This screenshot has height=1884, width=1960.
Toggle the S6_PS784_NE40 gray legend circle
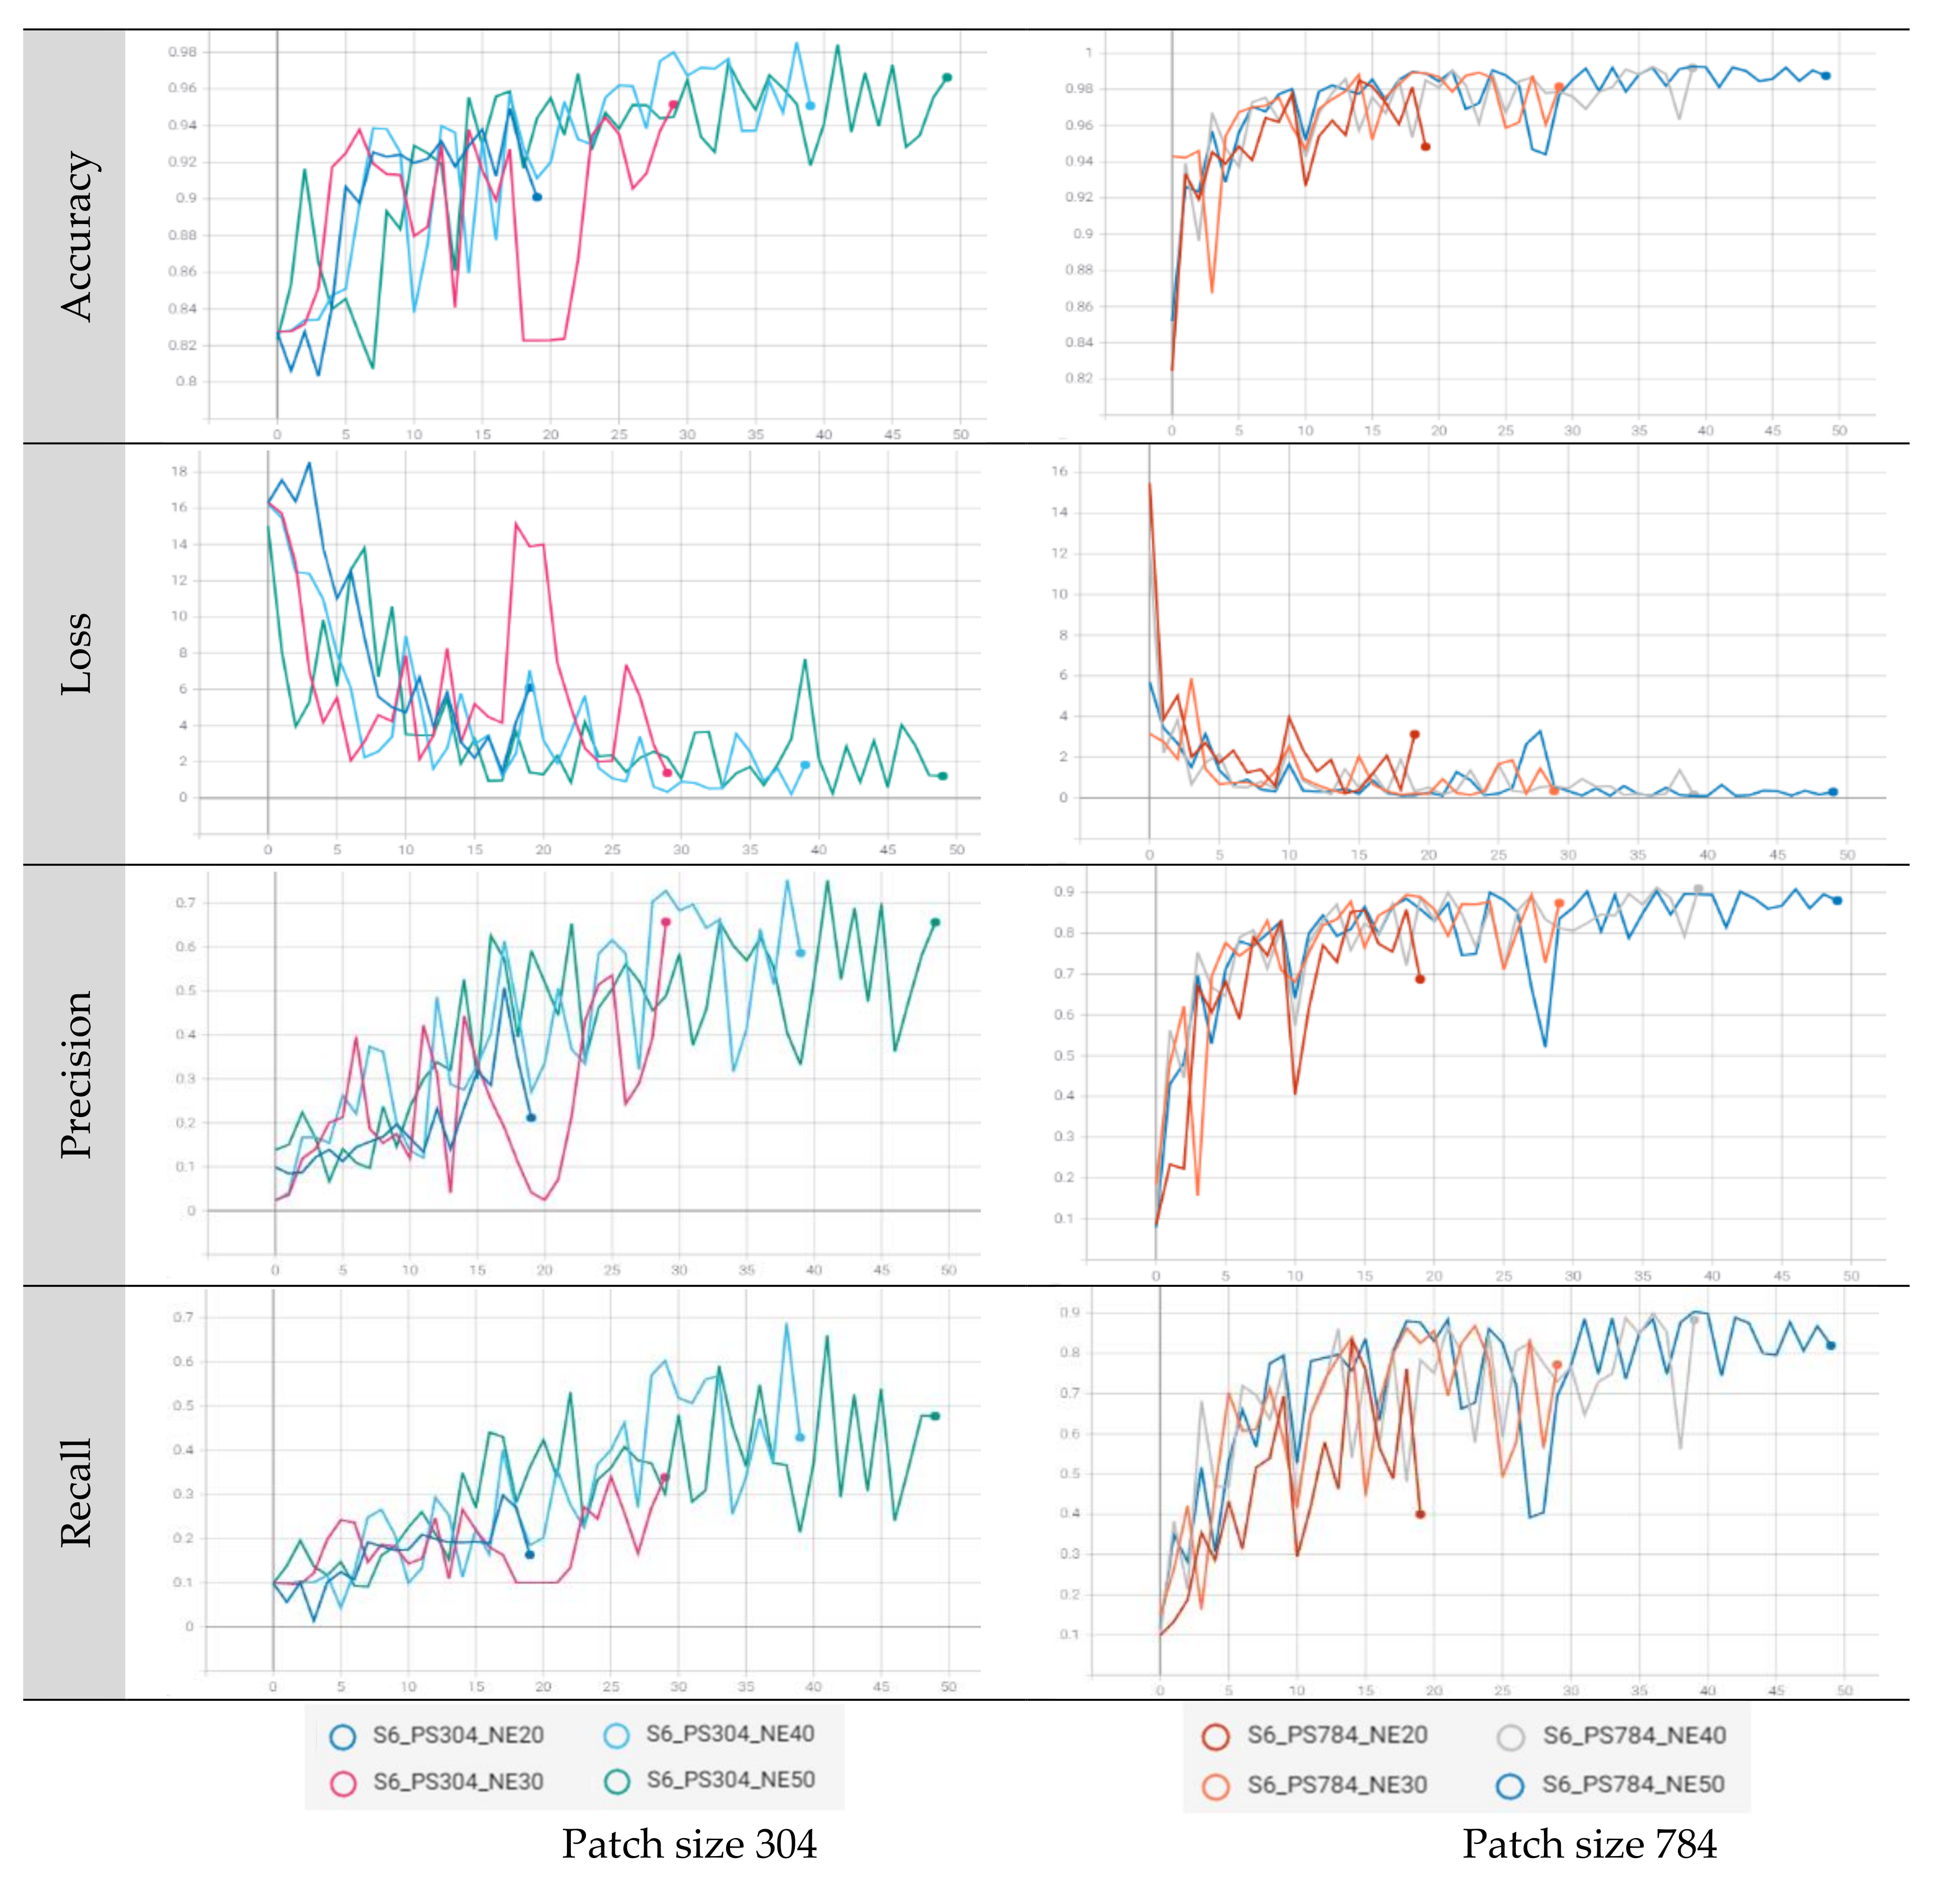[1511, 1737]
